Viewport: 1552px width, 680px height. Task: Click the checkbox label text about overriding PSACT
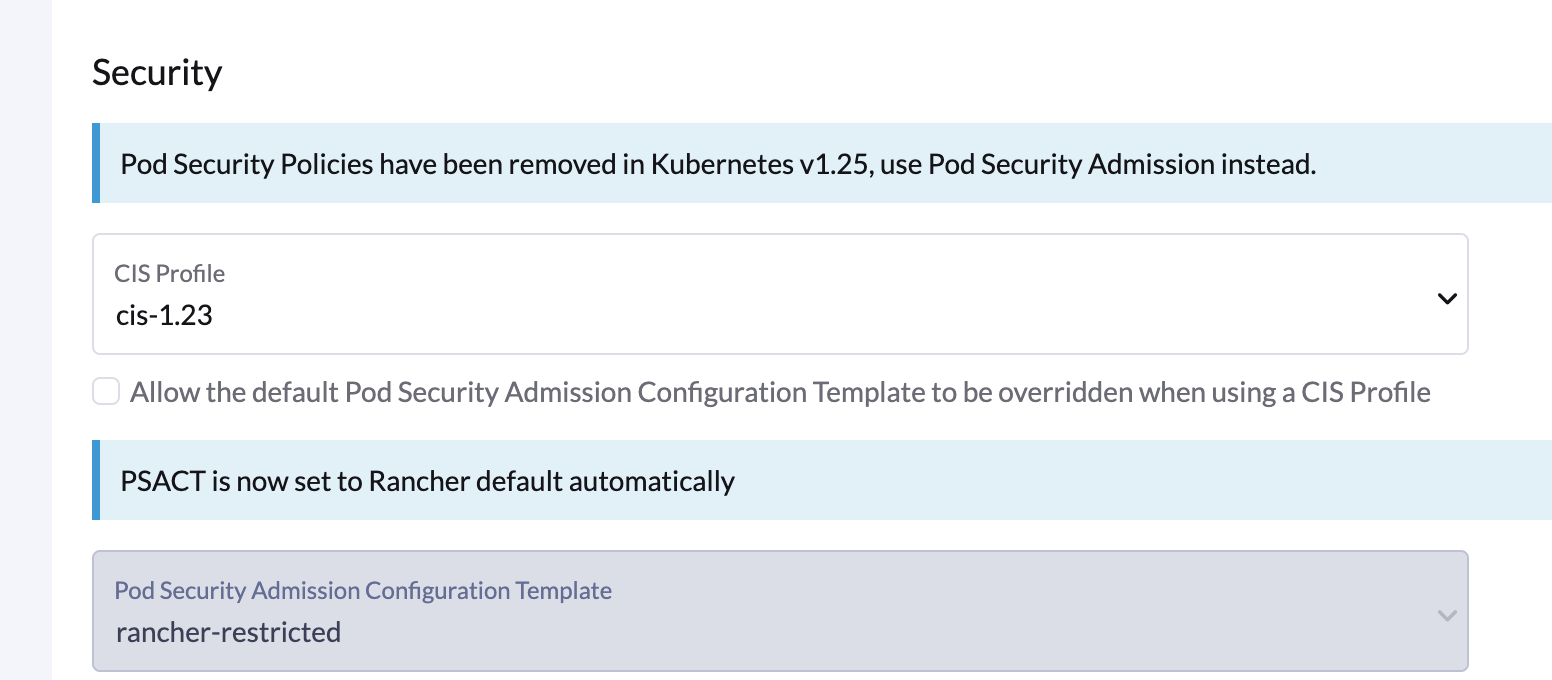tap(780, 391)
